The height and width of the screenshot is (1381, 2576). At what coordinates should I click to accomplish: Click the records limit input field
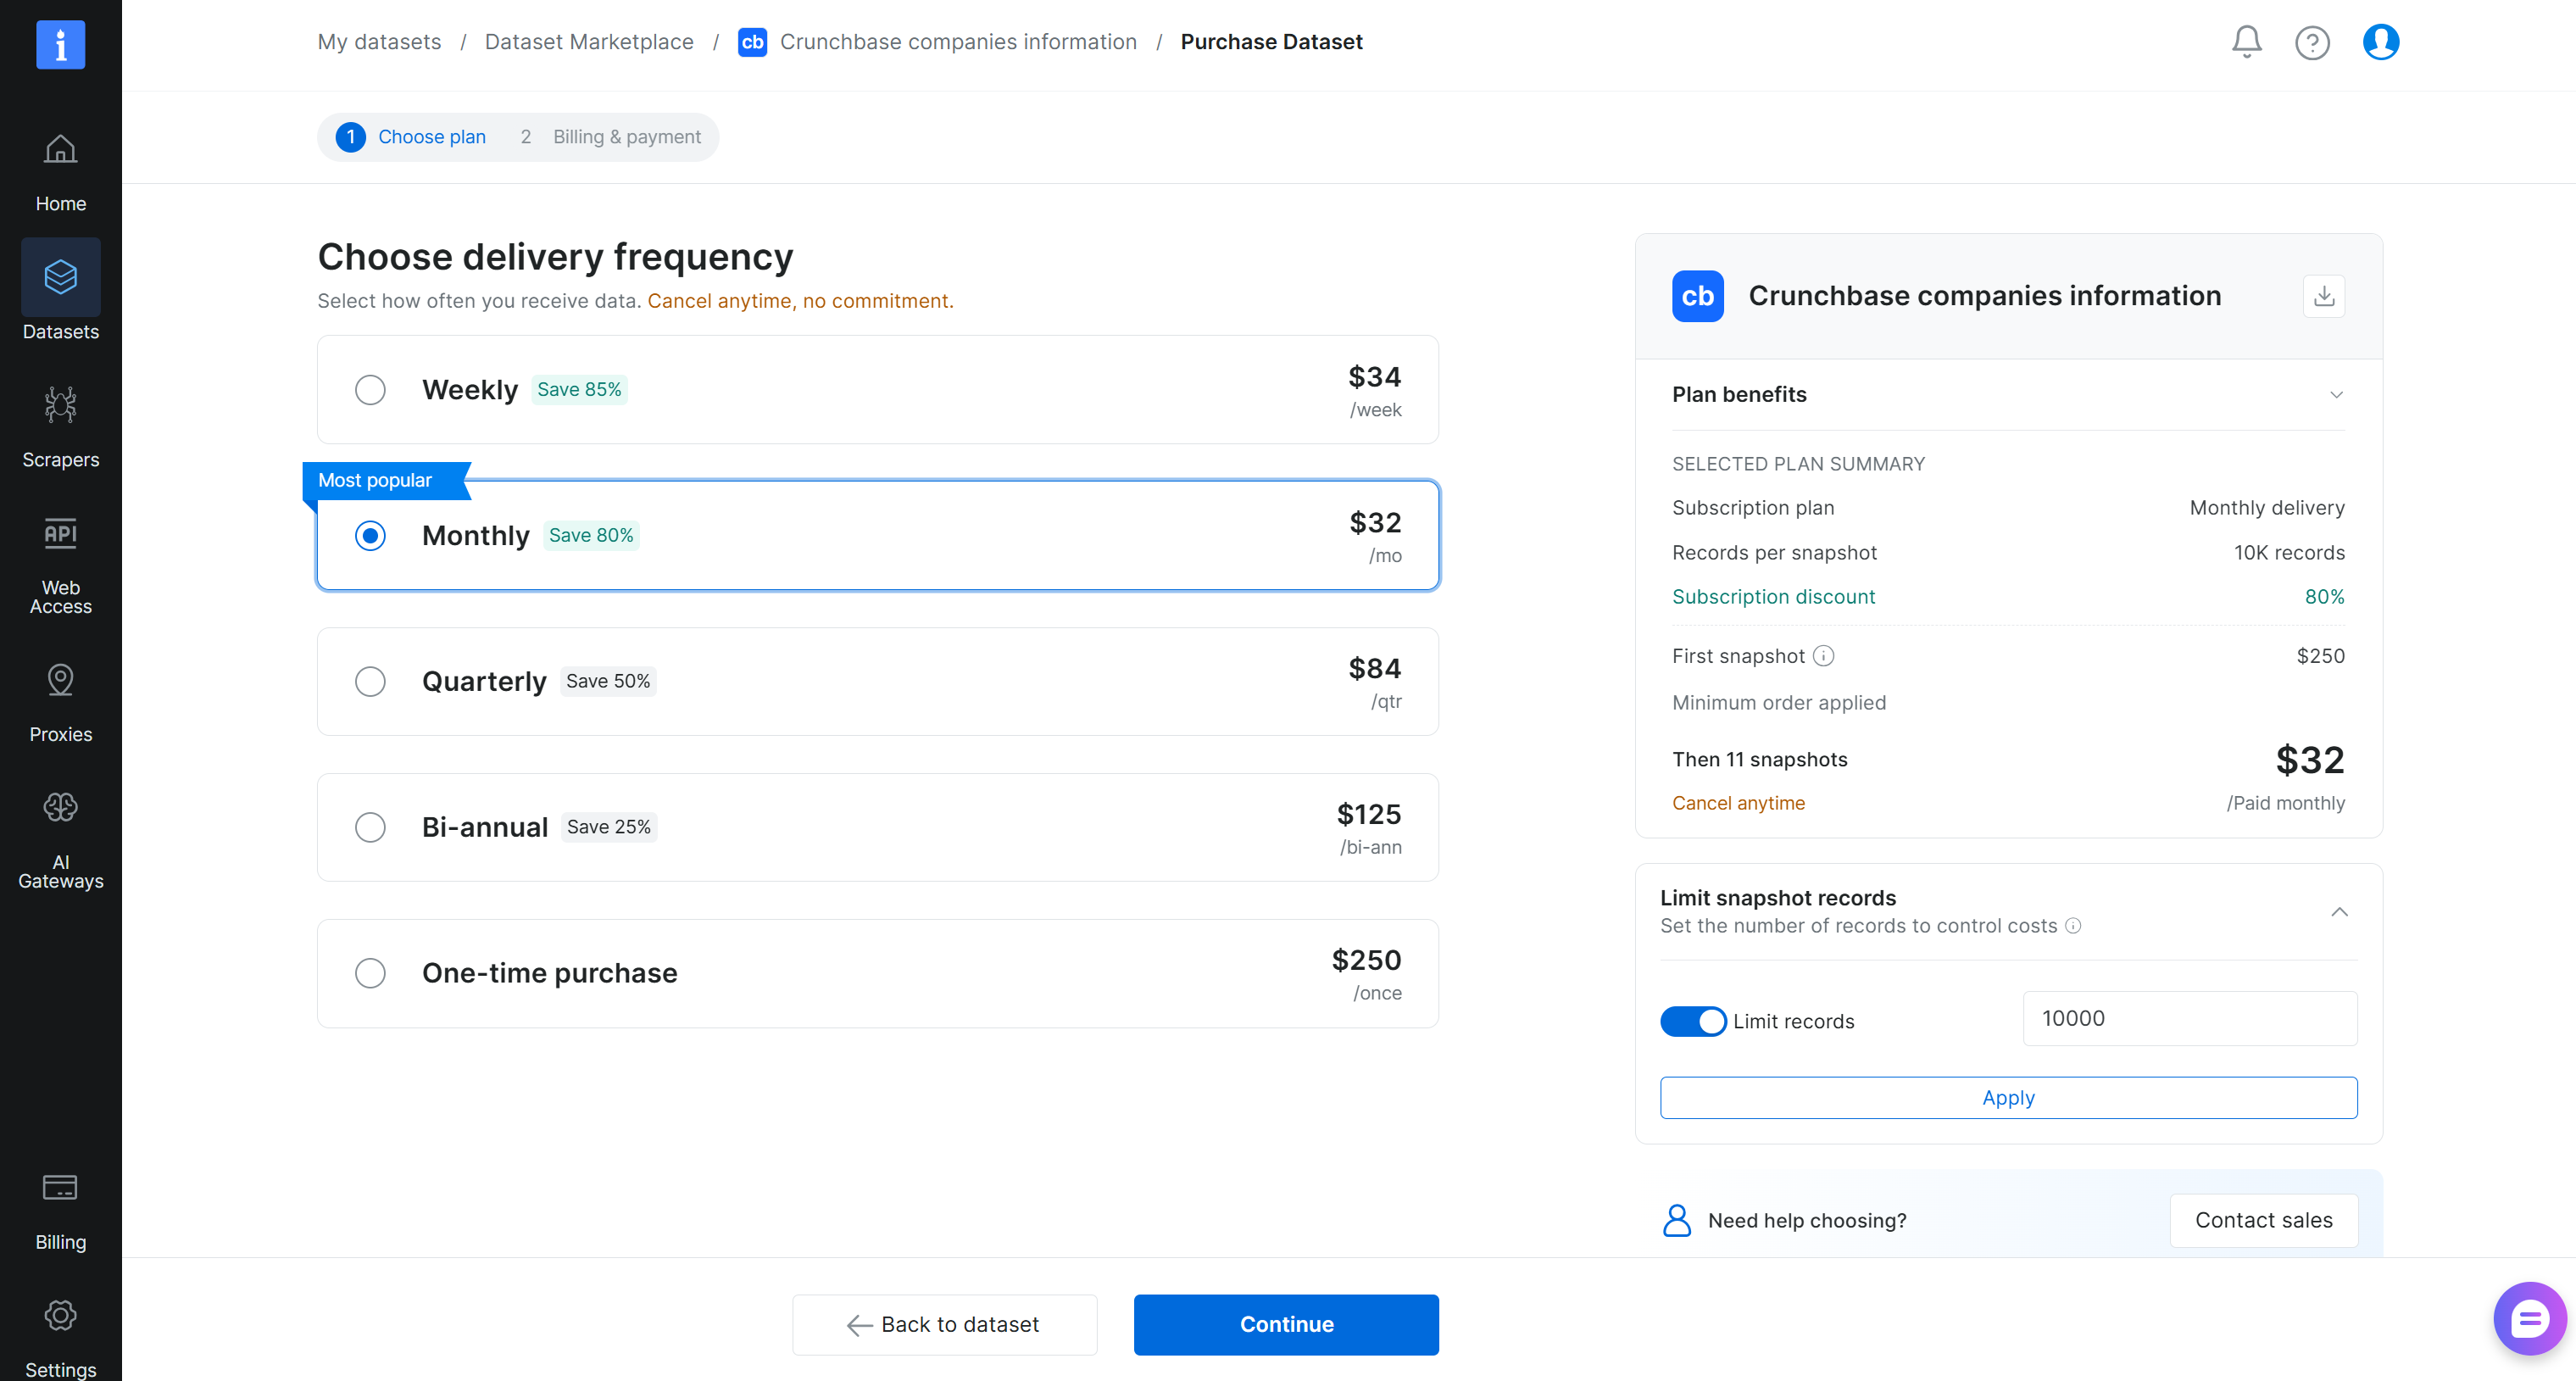pos(2189,1019)
